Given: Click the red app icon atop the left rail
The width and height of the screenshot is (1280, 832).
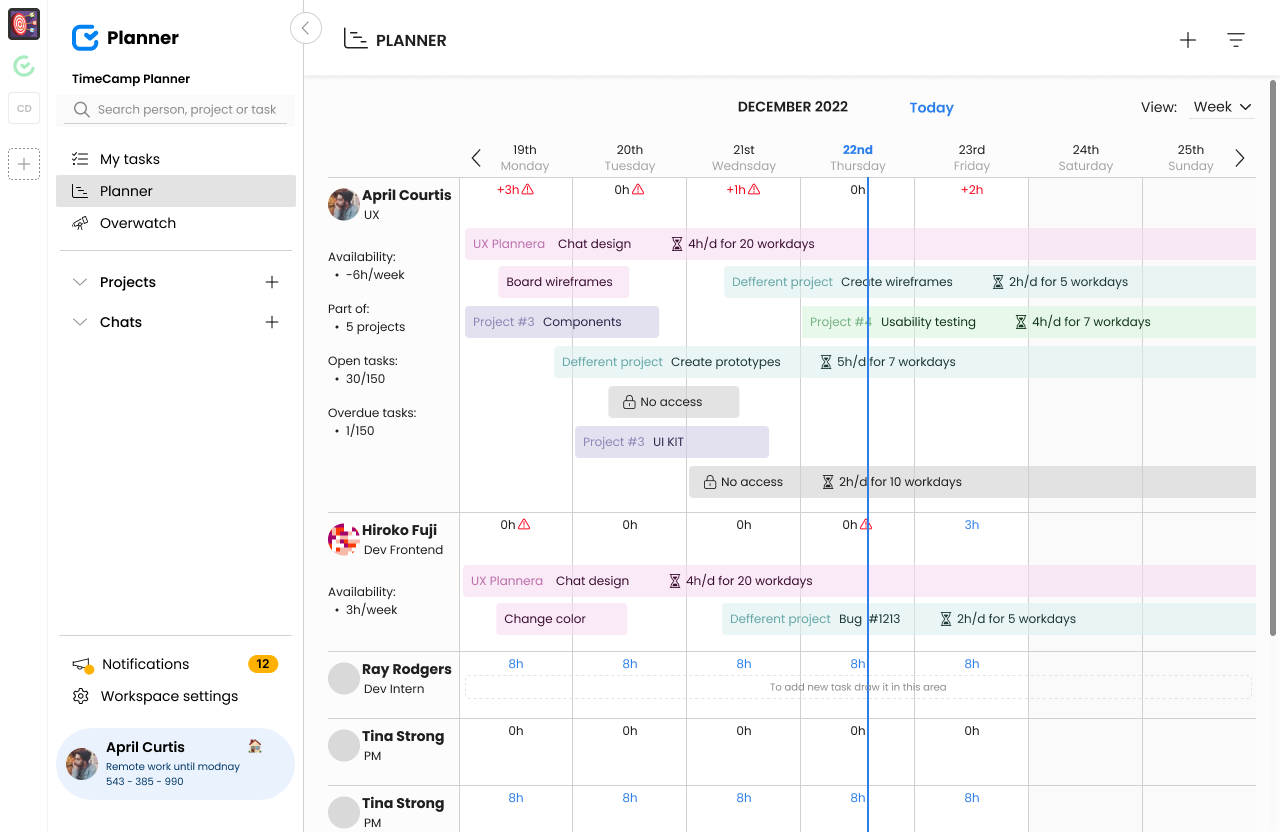Looking at the screenshot, I should 23,24.
